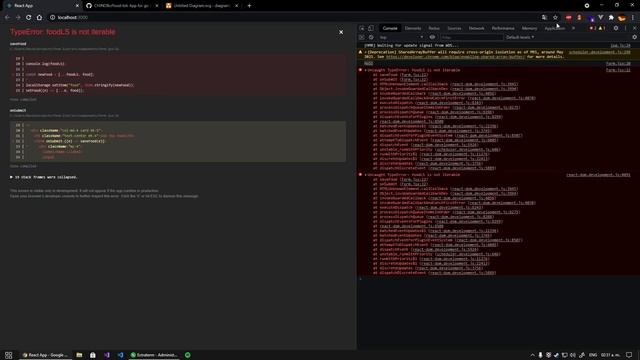
Task: Navigate back in browser history
Action: (7, 18)
